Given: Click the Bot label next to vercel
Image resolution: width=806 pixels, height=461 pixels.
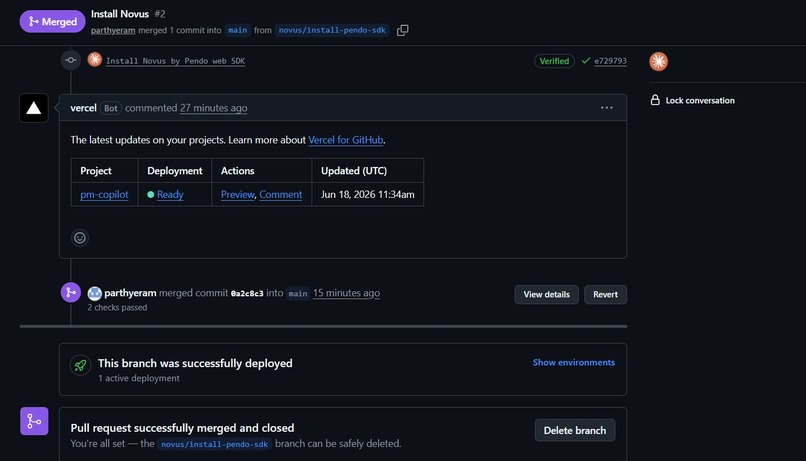Looking at the screenshot, I should click(111, 108).
